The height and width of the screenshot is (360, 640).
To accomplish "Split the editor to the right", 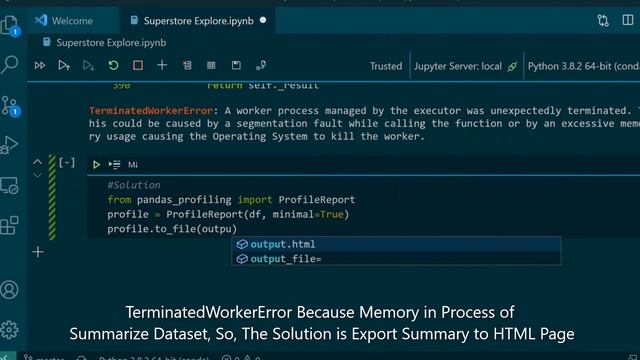I will [628, 20].
